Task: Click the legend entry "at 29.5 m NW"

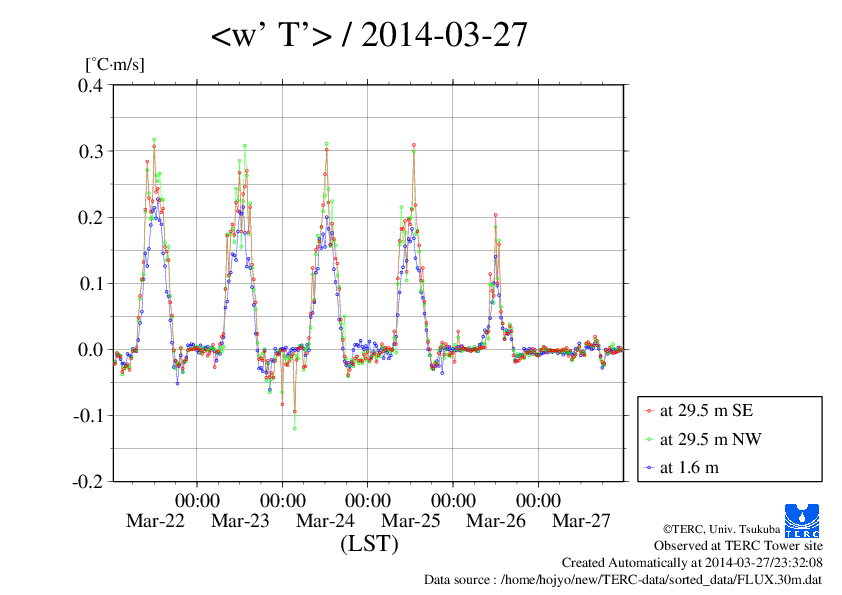Action: [710, 439]
